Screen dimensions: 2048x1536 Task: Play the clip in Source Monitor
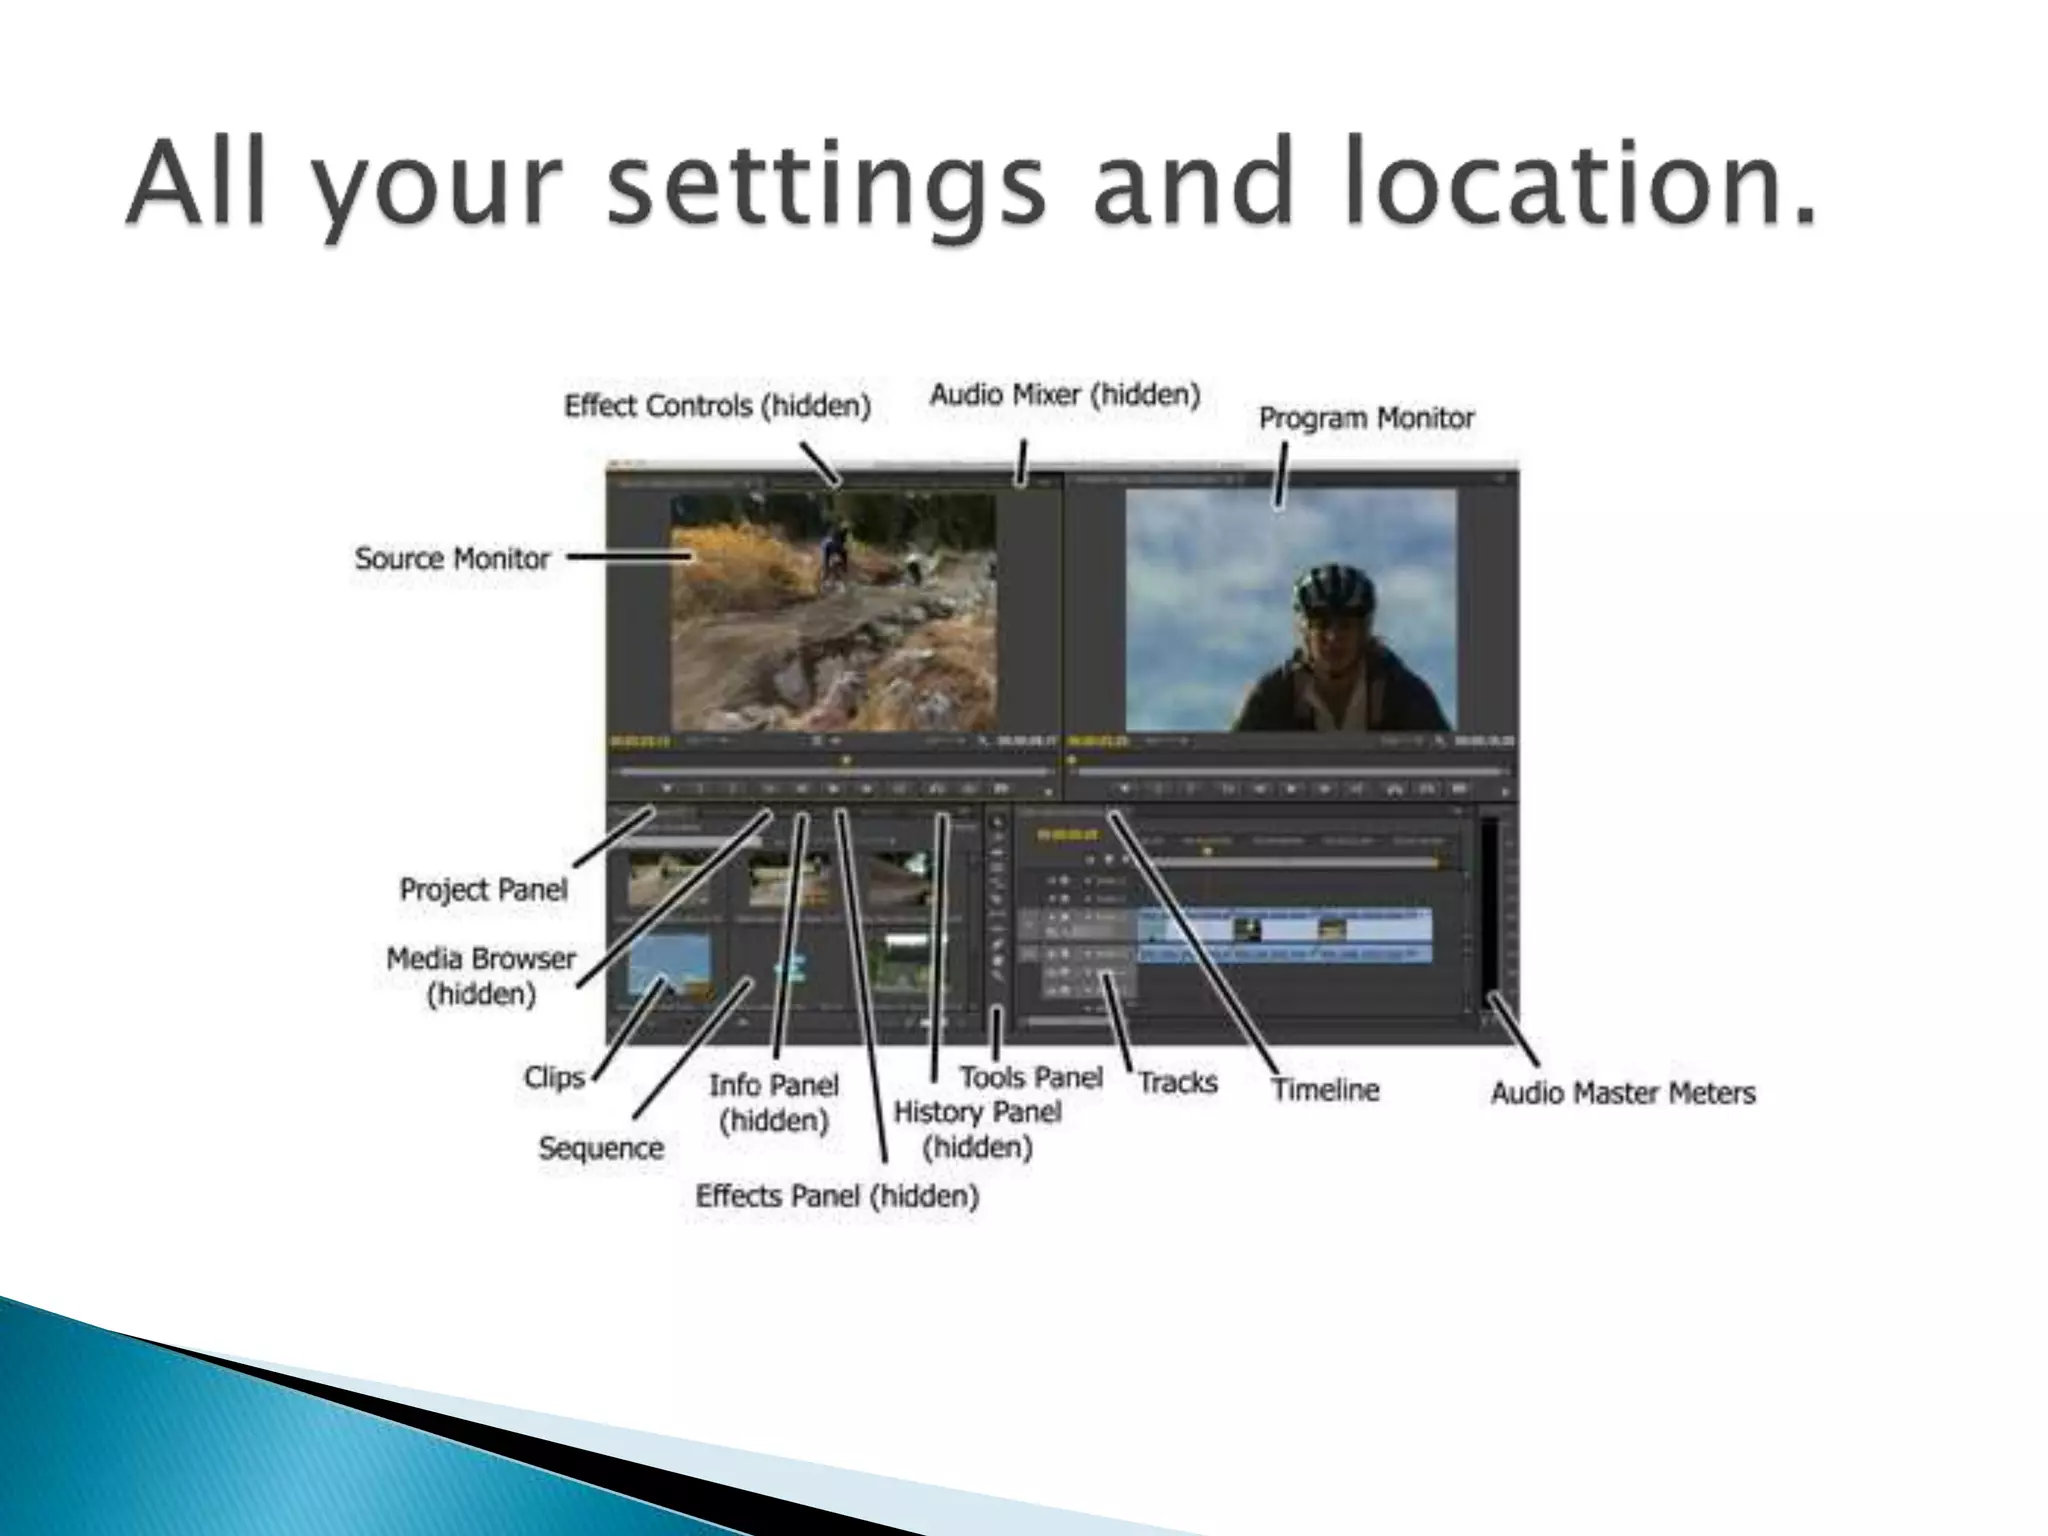coord(833,790)
